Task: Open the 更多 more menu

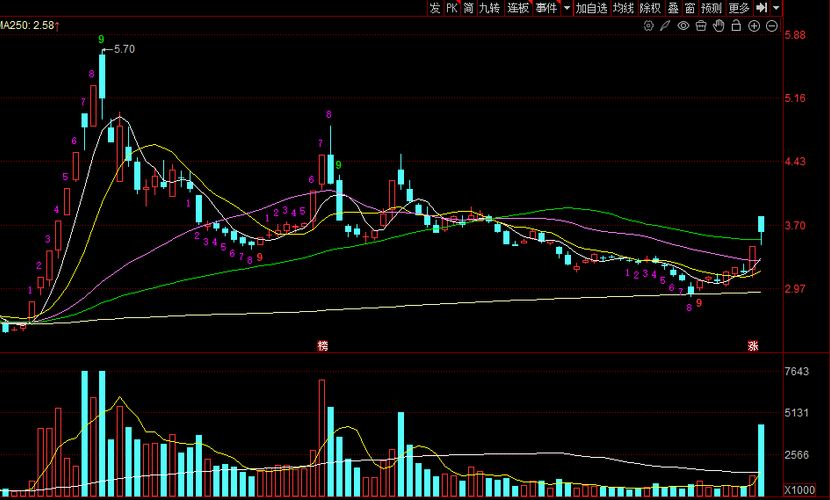Action: click(739, 8)
